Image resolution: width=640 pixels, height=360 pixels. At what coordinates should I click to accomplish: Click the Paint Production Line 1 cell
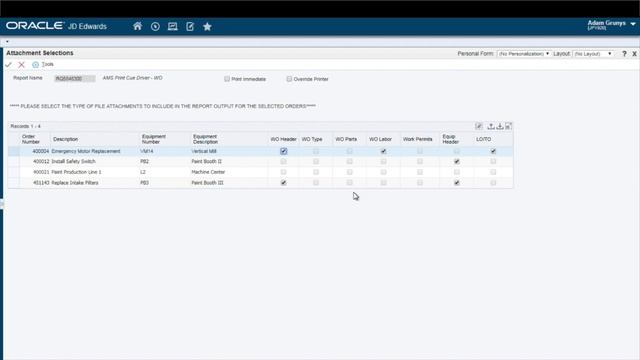[76, 172]
